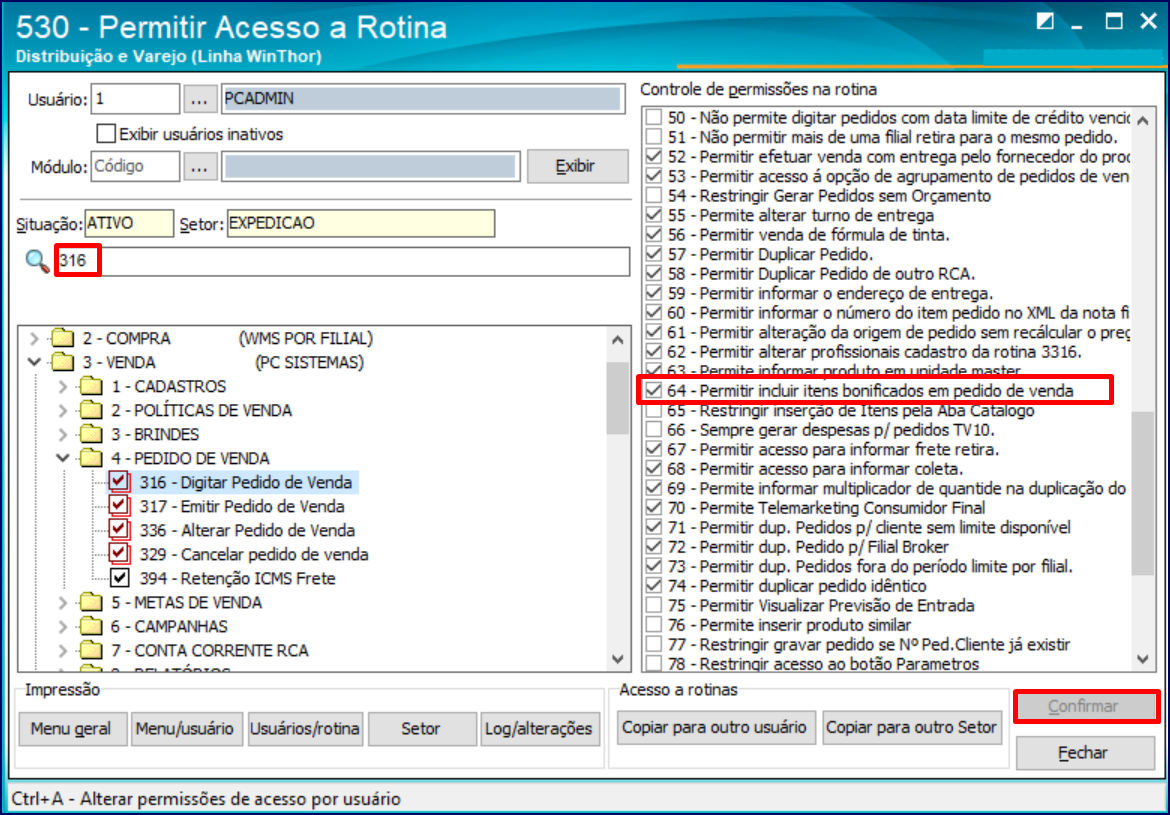Click the Setor print button
This screenshot has height=815, width=1170.
pos(422,728)
